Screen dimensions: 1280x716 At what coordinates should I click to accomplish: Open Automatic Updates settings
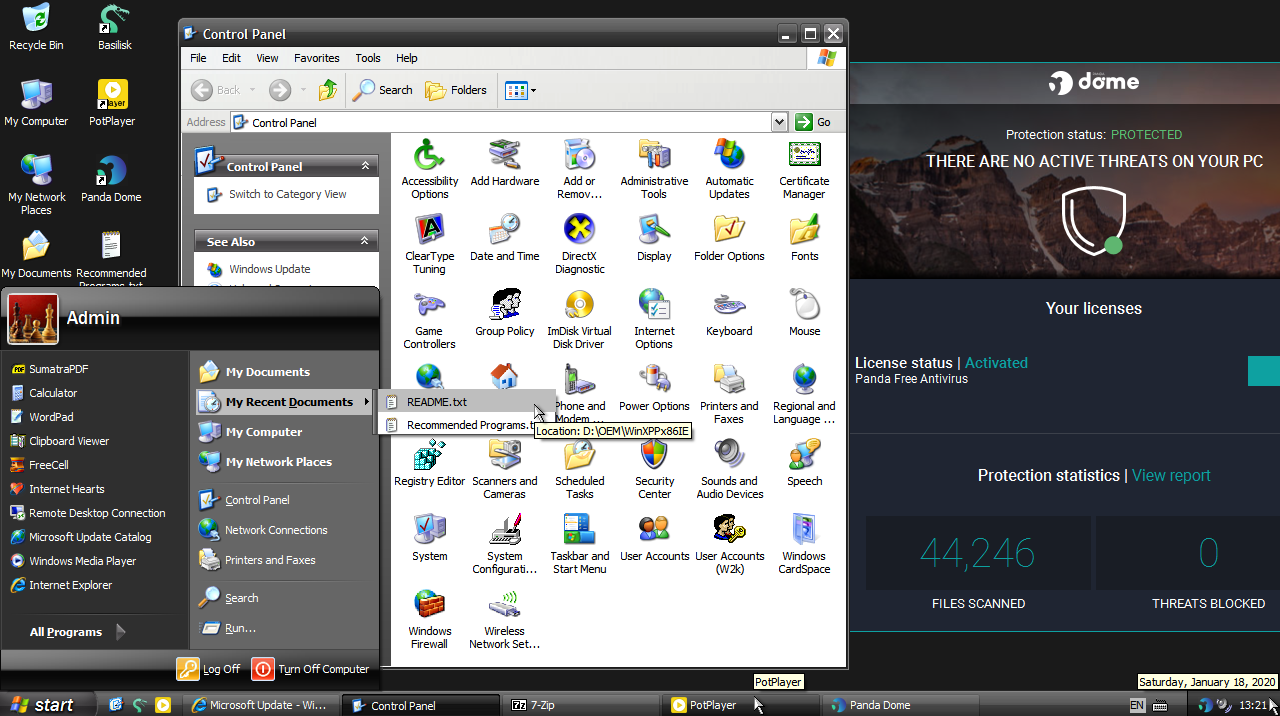(729, 169)
